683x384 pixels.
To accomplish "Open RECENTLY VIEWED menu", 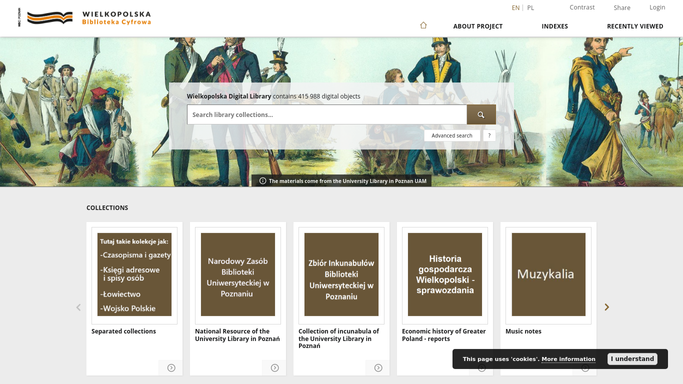I will pyautogui.click(x=635, y=26).
